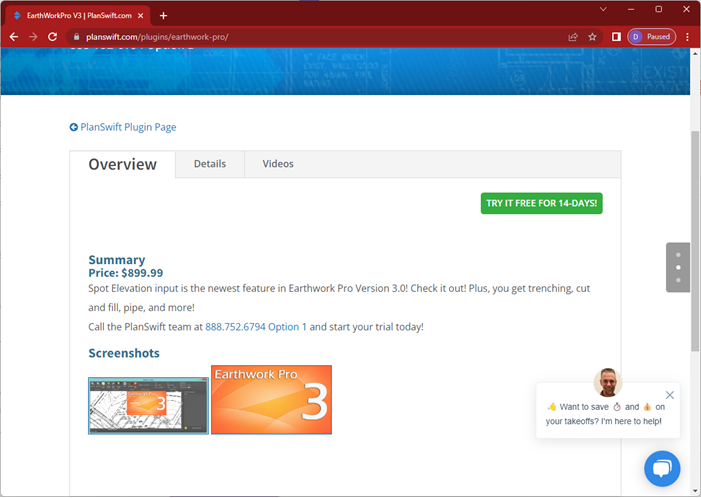Screen dimensions: 701x498
Task: Switch to the Details tab
Action: [210, 164]
